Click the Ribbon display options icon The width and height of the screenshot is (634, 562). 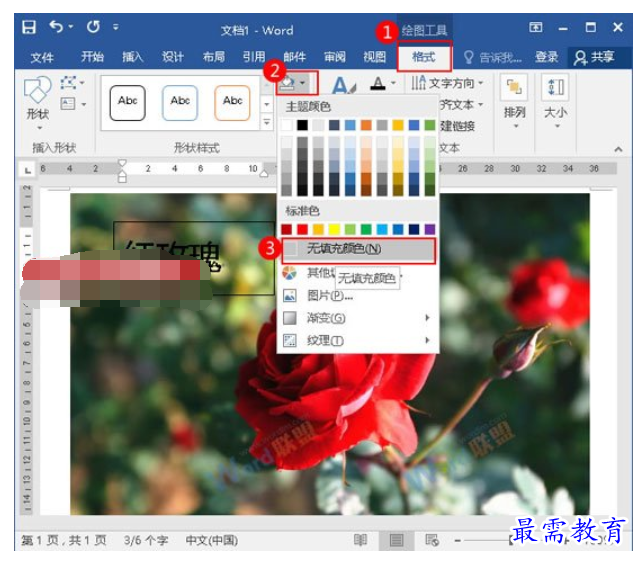coord(535,27)
